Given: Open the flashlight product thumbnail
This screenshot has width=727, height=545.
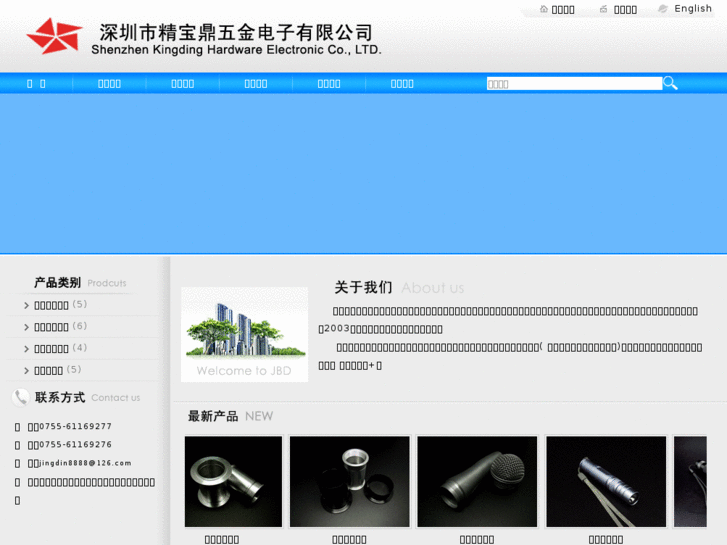Looking at the screenshot, I should pyautogui.click(x=606, y=481).
